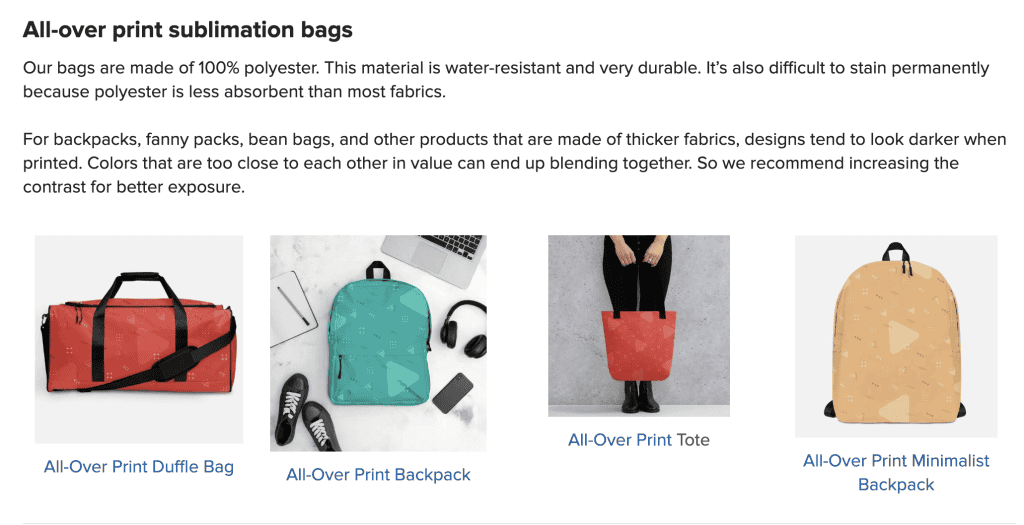Click the orange backpack's black top handle

(x=896, y=252)
